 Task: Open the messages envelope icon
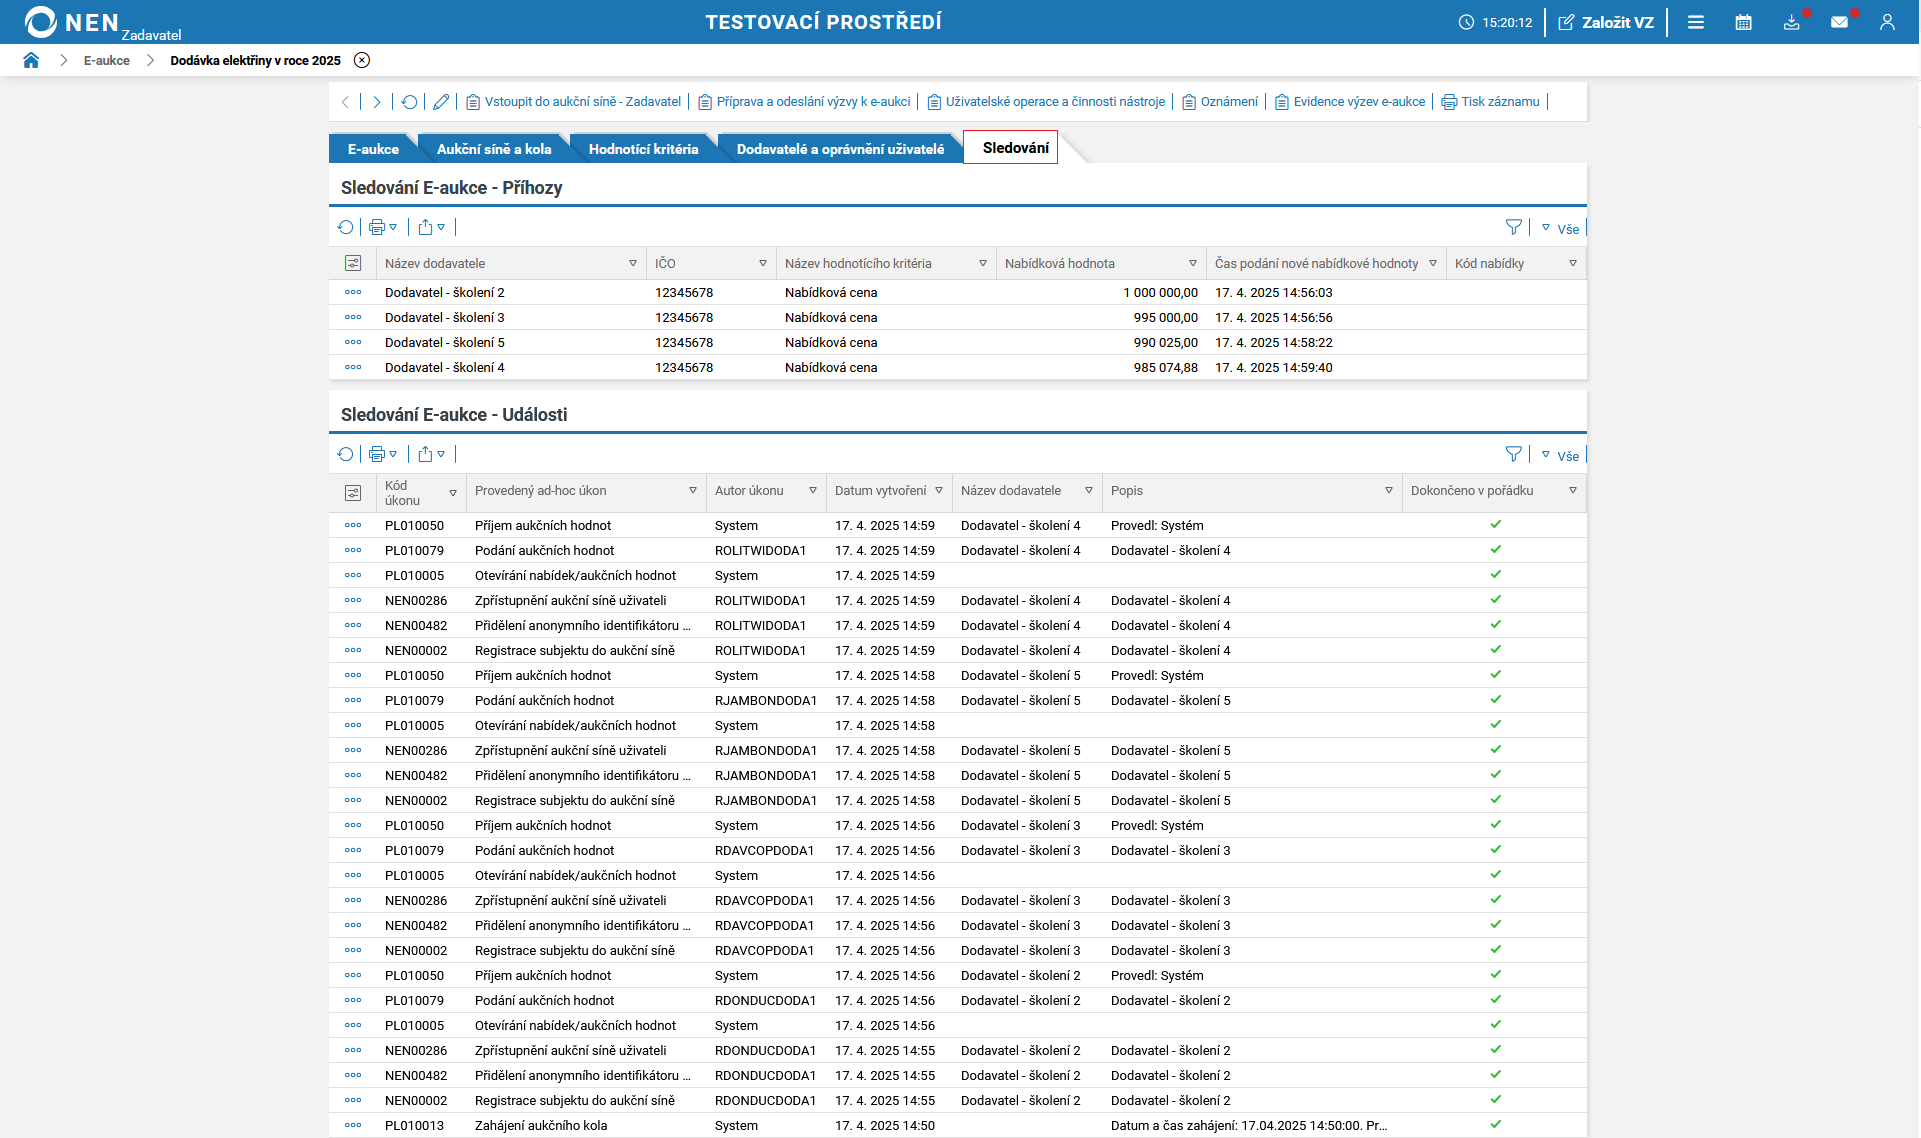[x=1839, y=22]
